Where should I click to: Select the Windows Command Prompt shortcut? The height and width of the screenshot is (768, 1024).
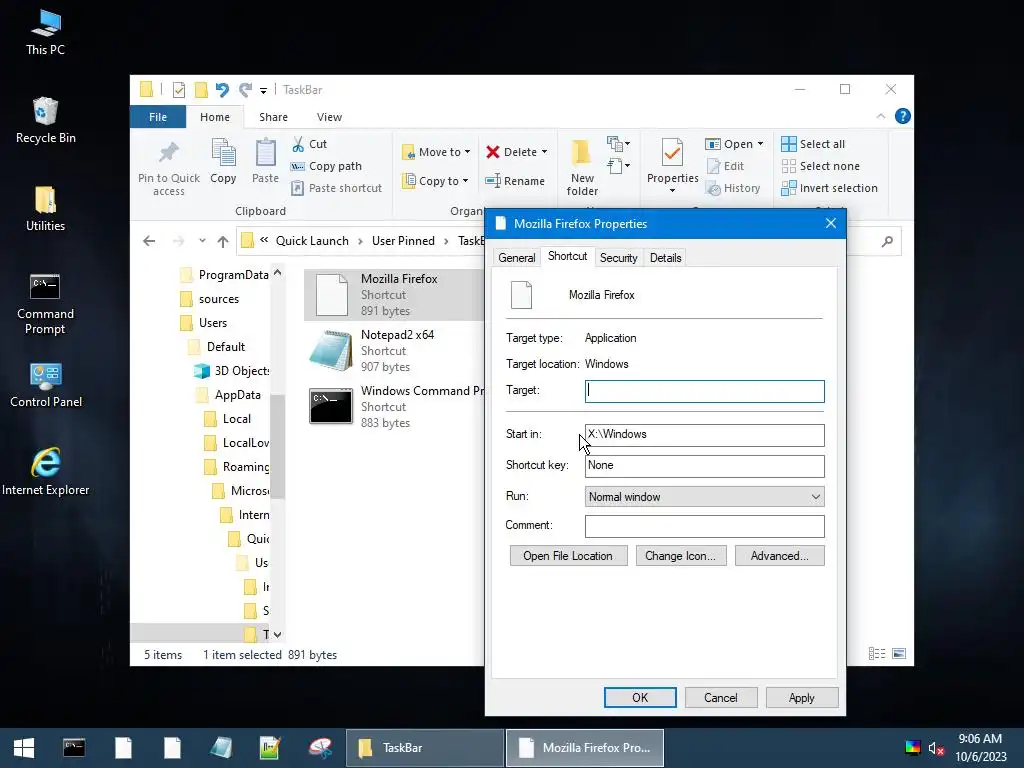coord(394,406)
